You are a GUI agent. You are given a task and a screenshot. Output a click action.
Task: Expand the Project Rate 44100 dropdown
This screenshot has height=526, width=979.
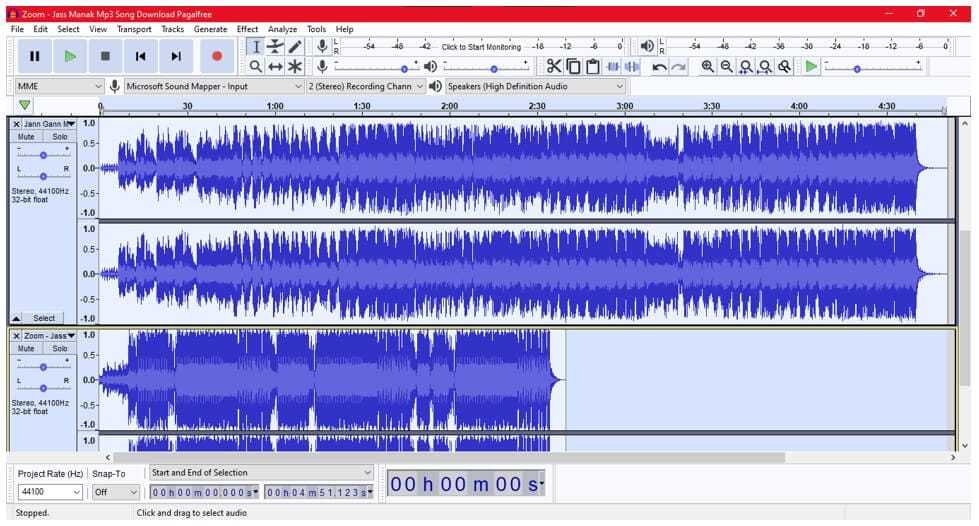50,492
